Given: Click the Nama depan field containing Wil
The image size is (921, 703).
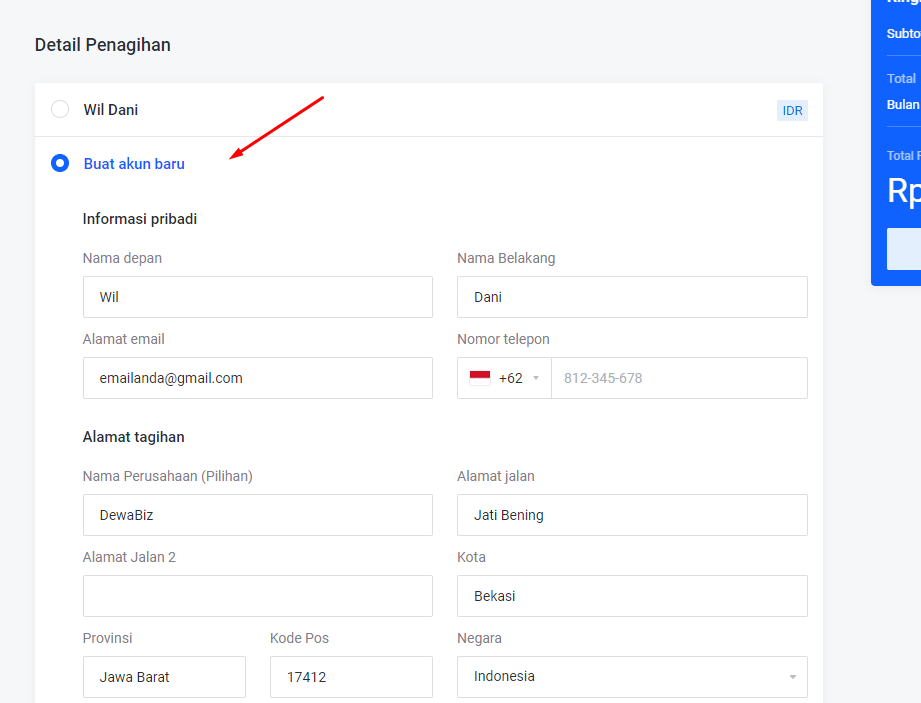Looking at the screenshot, I should (x=257, y=297).
